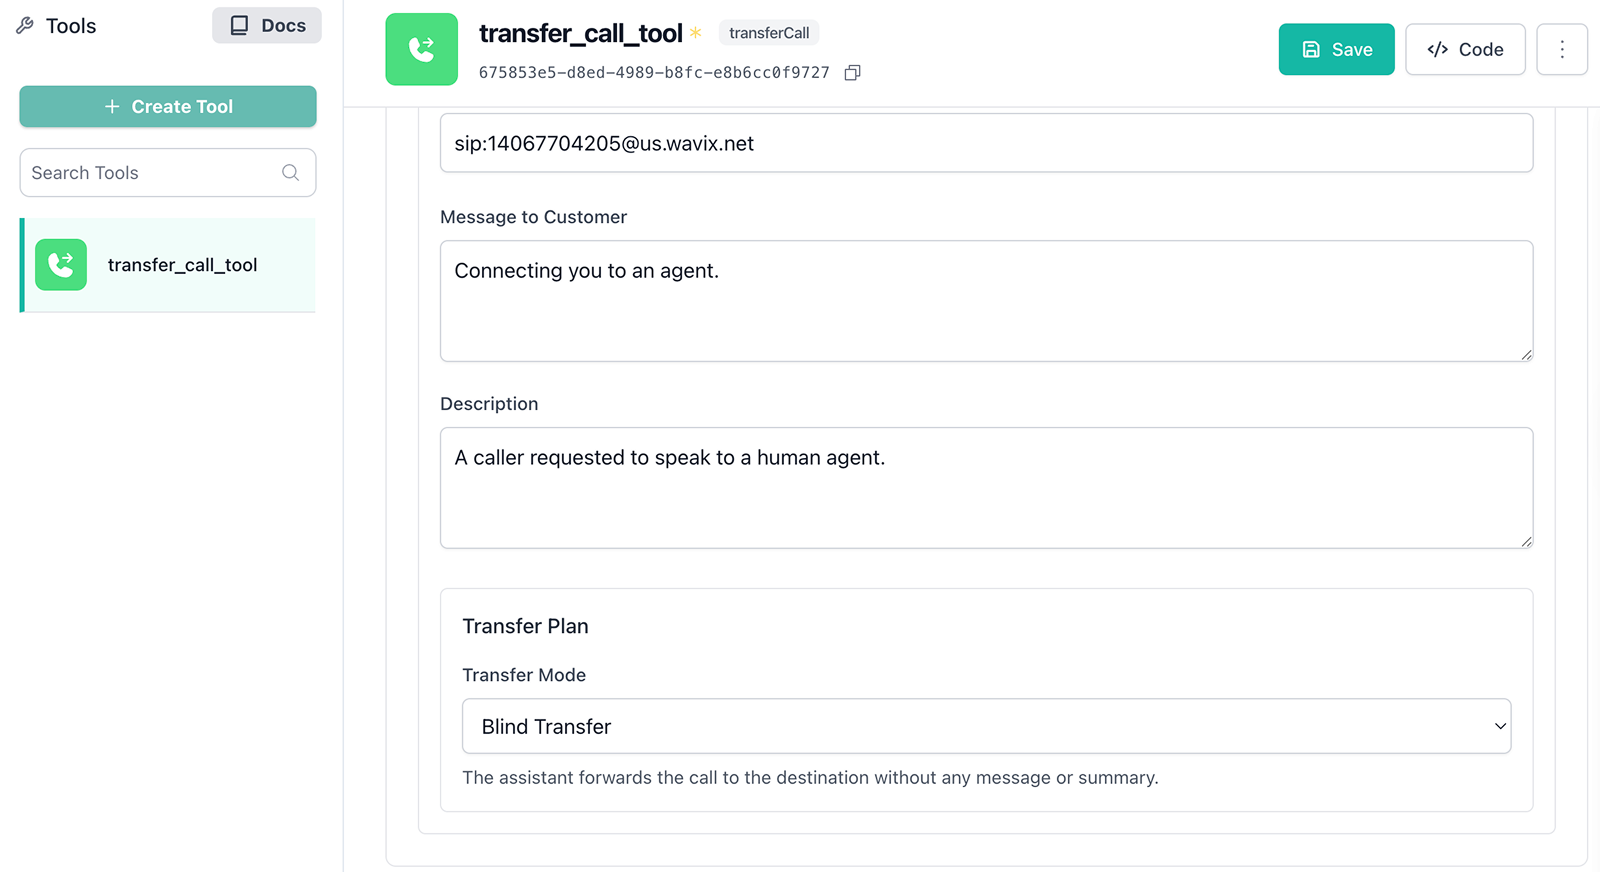The width and height of the screenshot is (1600, 872).
Task: Focus the Search Tools field
Action: 150,173
